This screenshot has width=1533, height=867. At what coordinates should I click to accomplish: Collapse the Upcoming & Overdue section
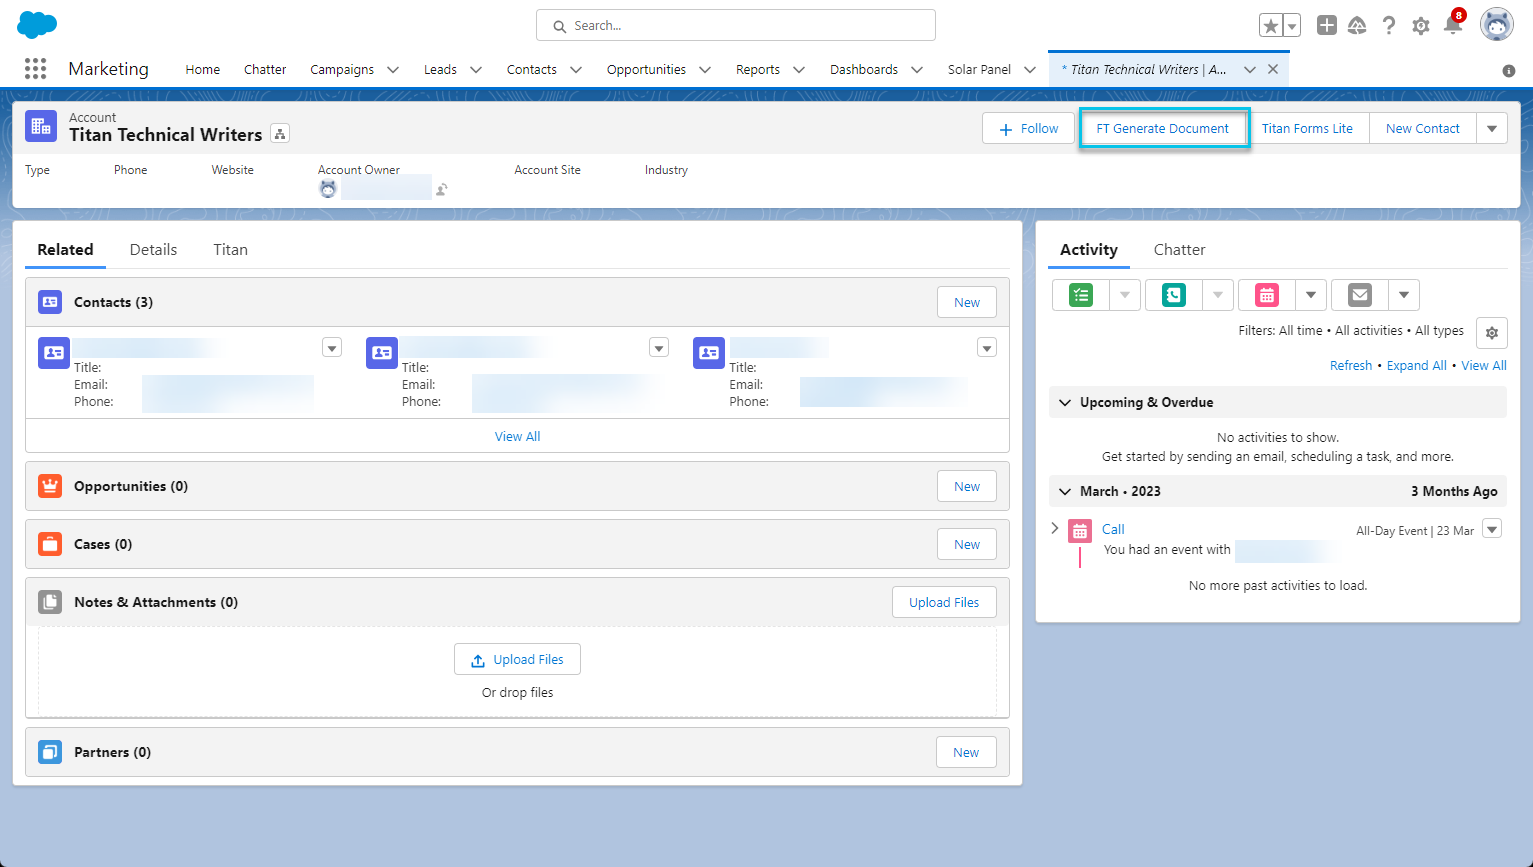pyautogui.click(x=1065, y=402)
